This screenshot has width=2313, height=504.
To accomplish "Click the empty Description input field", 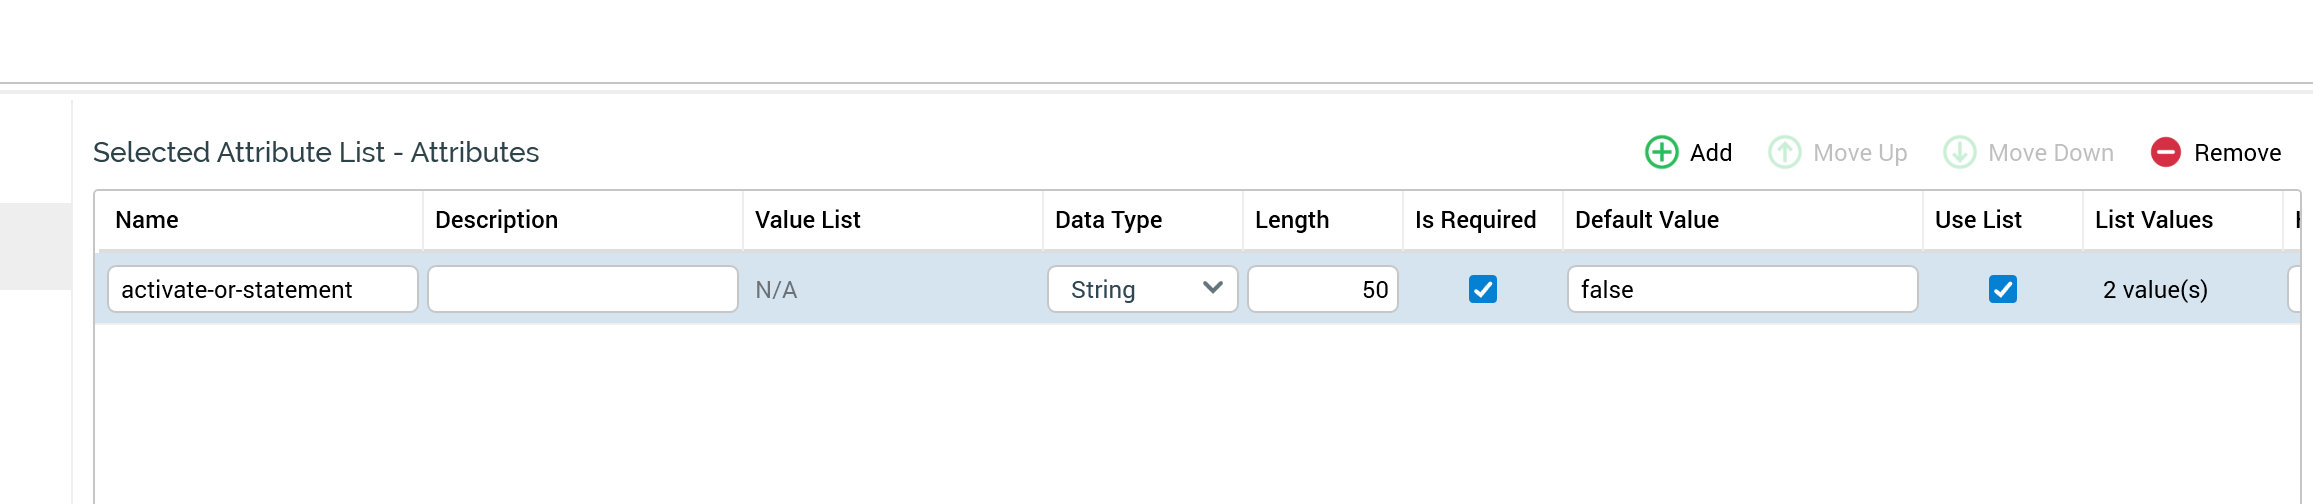I will pos(582,289).
